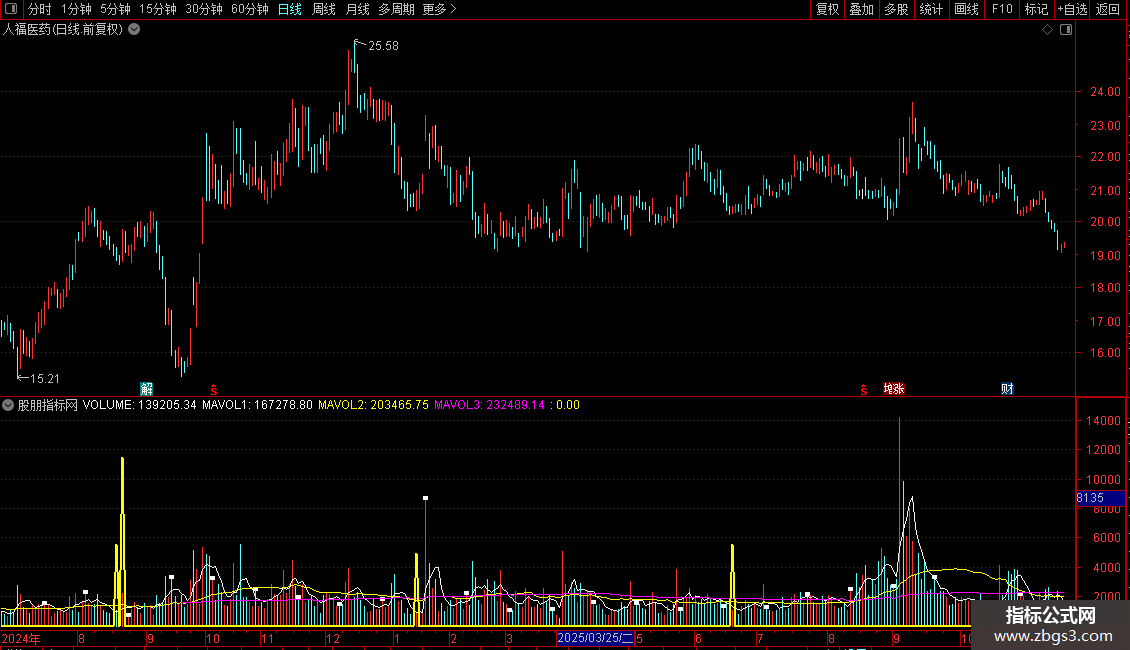This screenshot has height=650, width=1130.
Task: Switch to 月线 monthly chart
Action: point(357,9)
